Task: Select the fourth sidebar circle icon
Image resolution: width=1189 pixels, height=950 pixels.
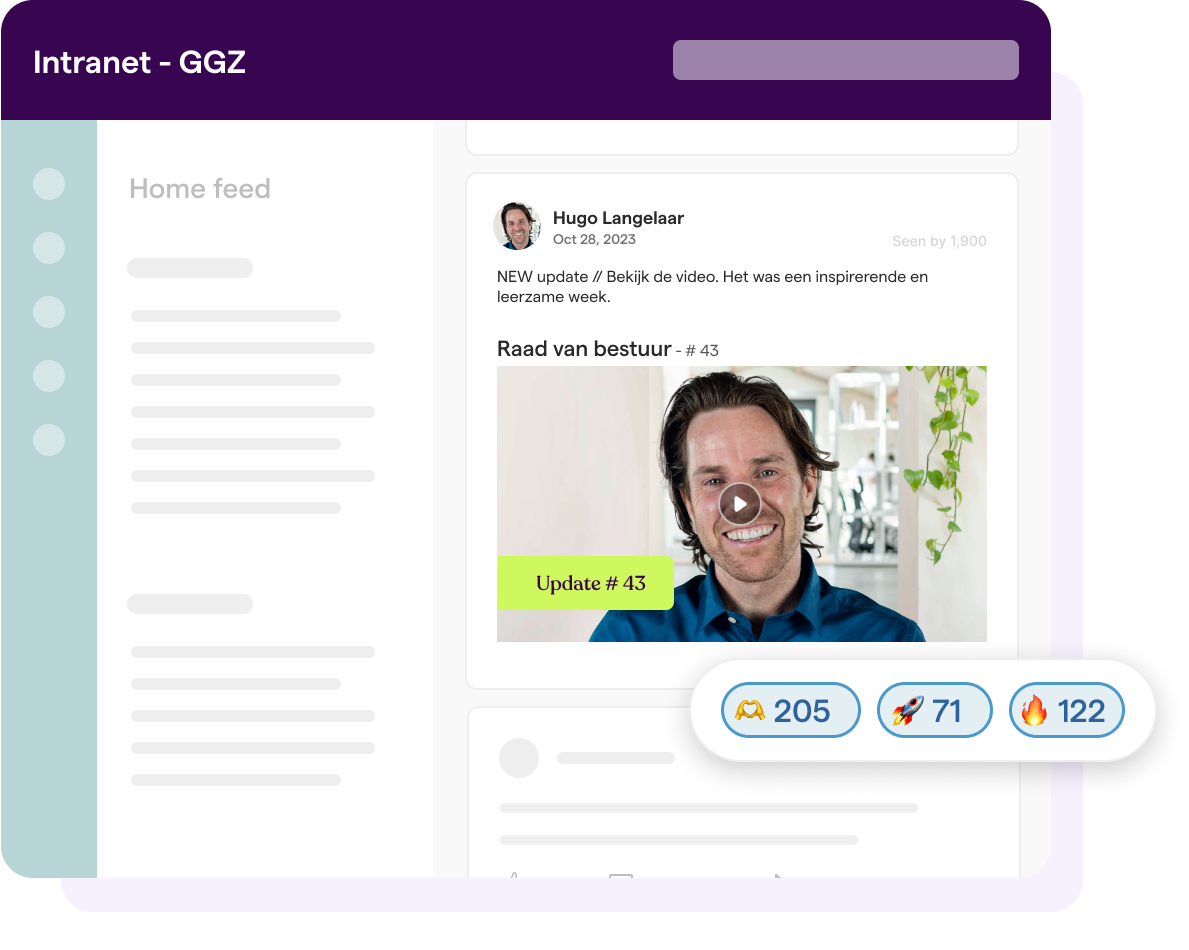Action: 49,376
